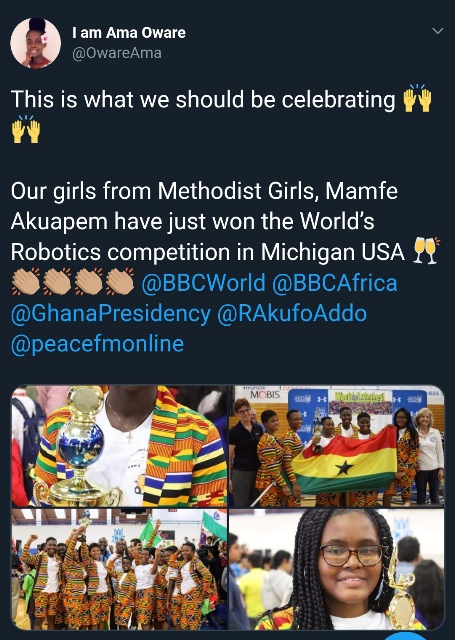
Task: View the team celebrating group photo
Action: tap(119, 569)
